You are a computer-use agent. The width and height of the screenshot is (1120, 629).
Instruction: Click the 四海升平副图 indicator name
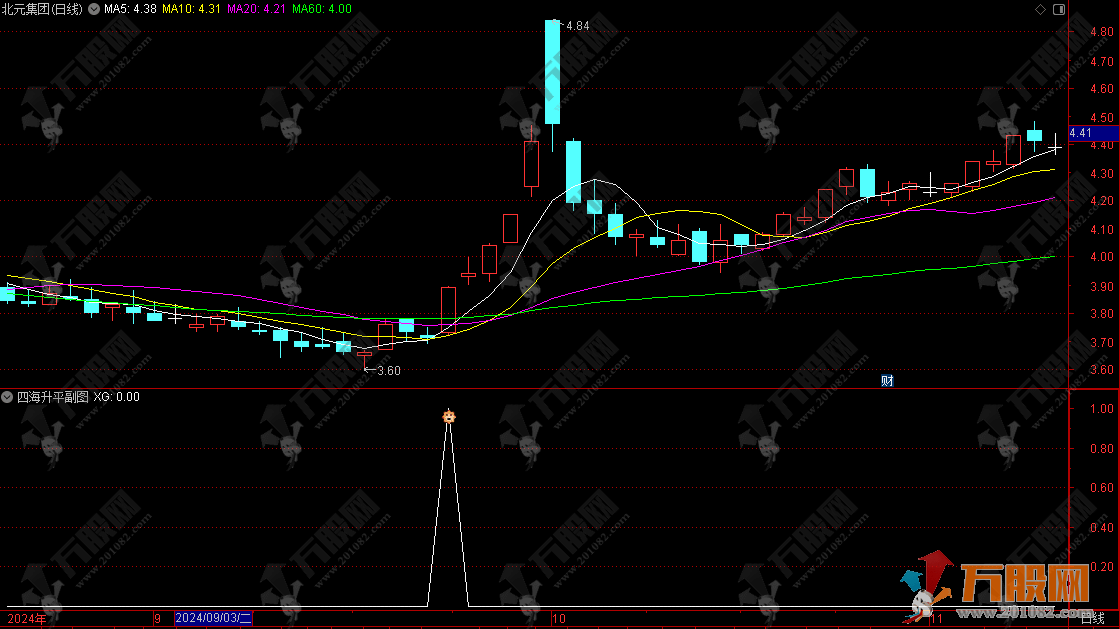click(x=53, y=397)
